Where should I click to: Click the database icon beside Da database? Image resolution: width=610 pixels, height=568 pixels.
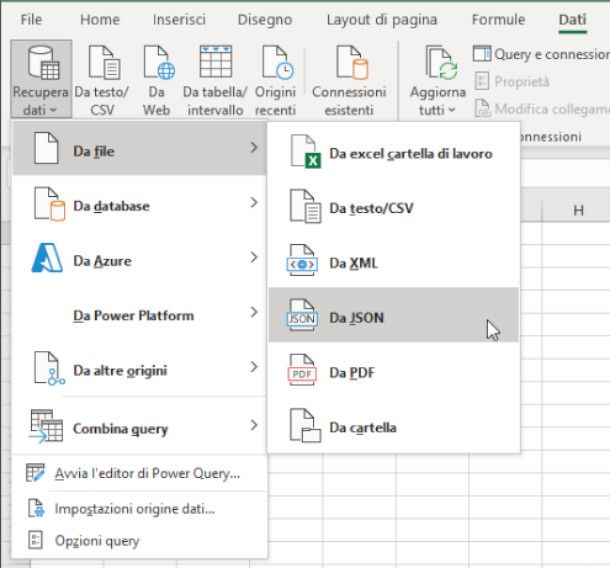coord(49,204)
